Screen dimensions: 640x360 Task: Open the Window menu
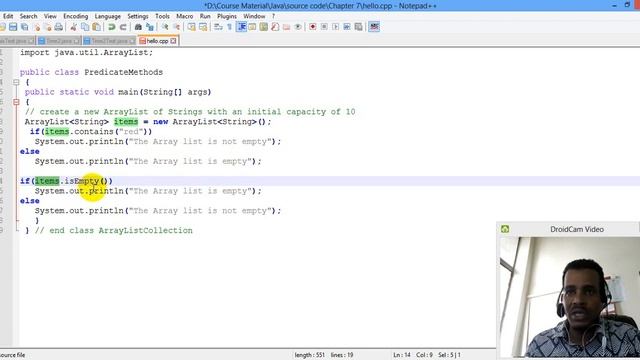[254, 16]
